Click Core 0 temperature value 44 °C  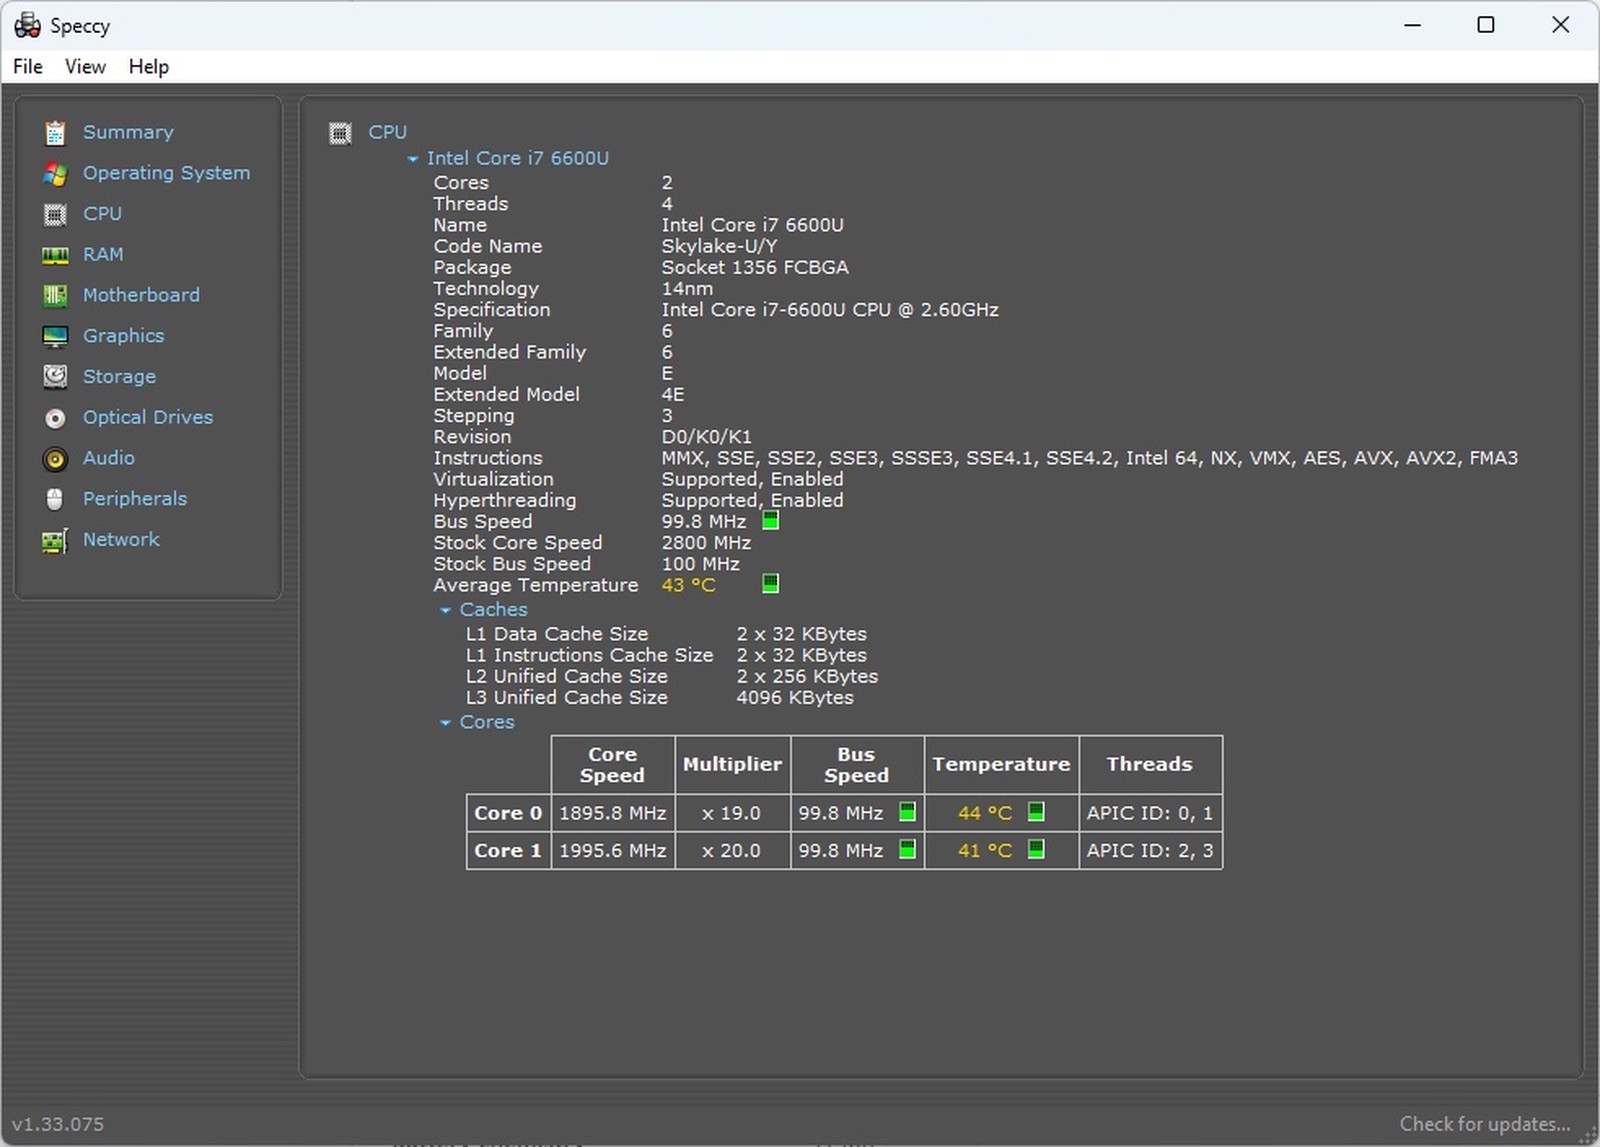click(985, 813)
